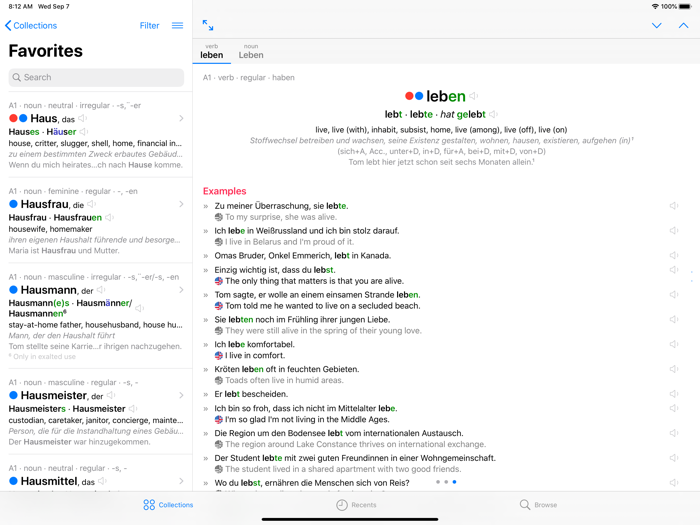Play audio for 'Der Student lebte' example
The width and height of the screenshot is (700, 525).
[674, 458]
